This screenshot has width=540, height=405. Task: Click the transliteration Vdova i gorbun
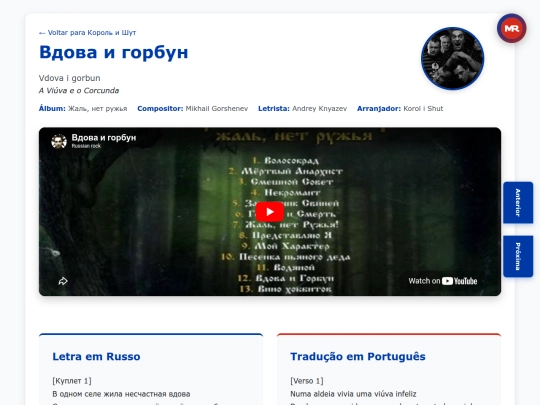(x=70, y=78)
